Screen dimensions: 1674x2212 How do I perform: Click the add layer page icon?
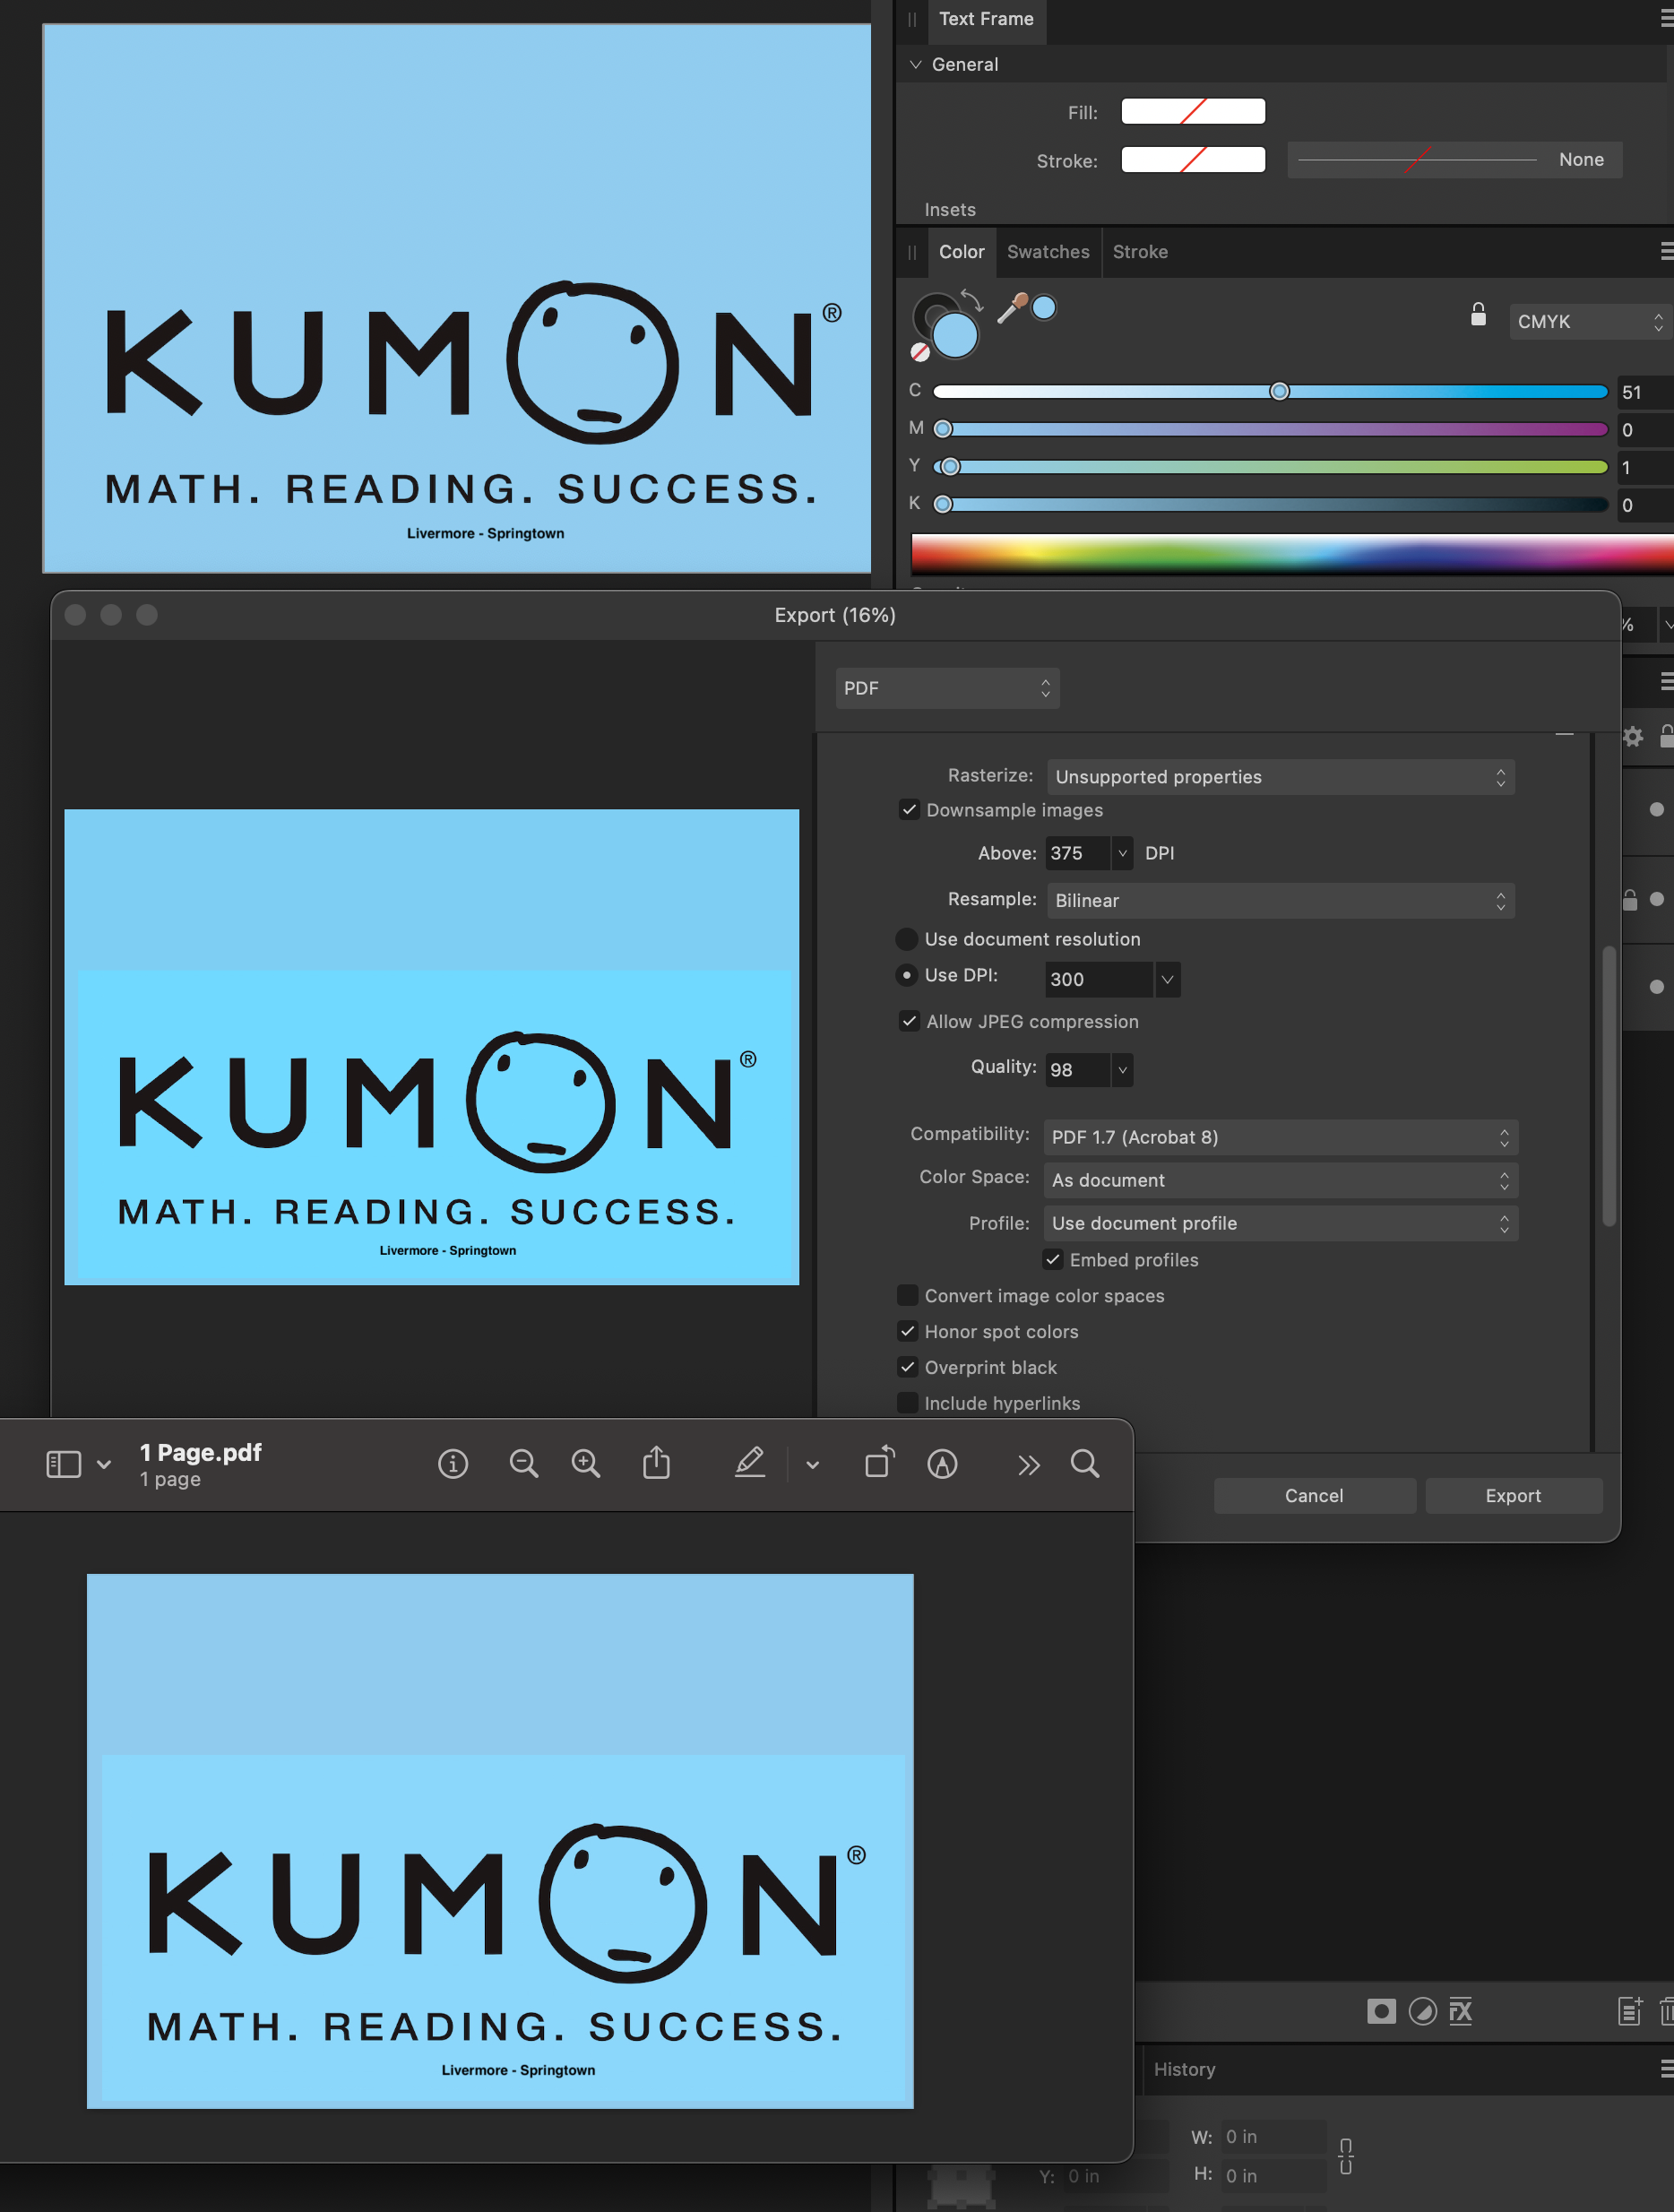pos(1630,2011)
